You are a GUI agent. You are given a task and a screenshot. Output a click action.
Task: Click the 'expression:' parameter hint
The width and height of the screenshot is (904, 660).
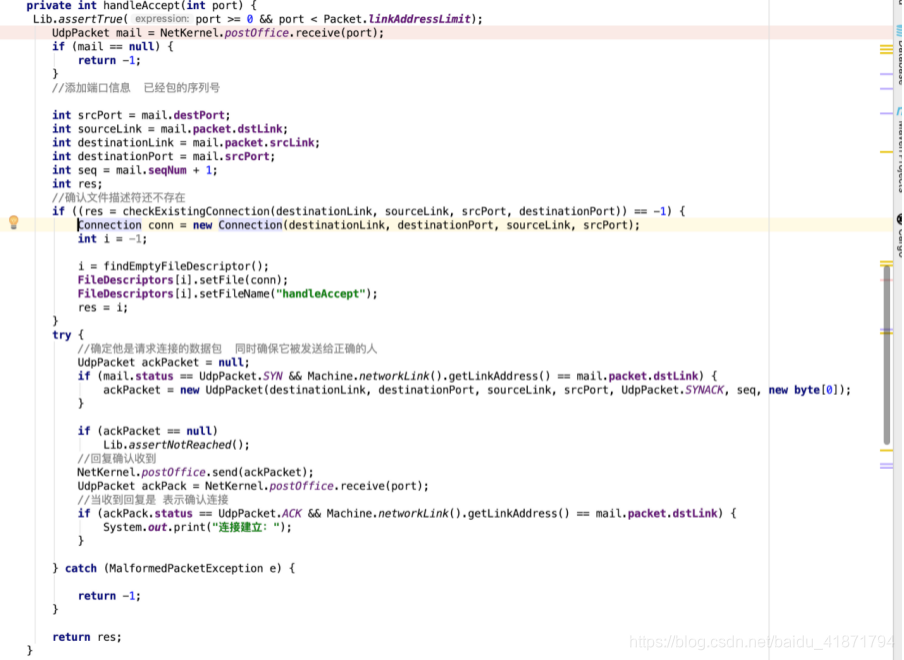[162, 19]
